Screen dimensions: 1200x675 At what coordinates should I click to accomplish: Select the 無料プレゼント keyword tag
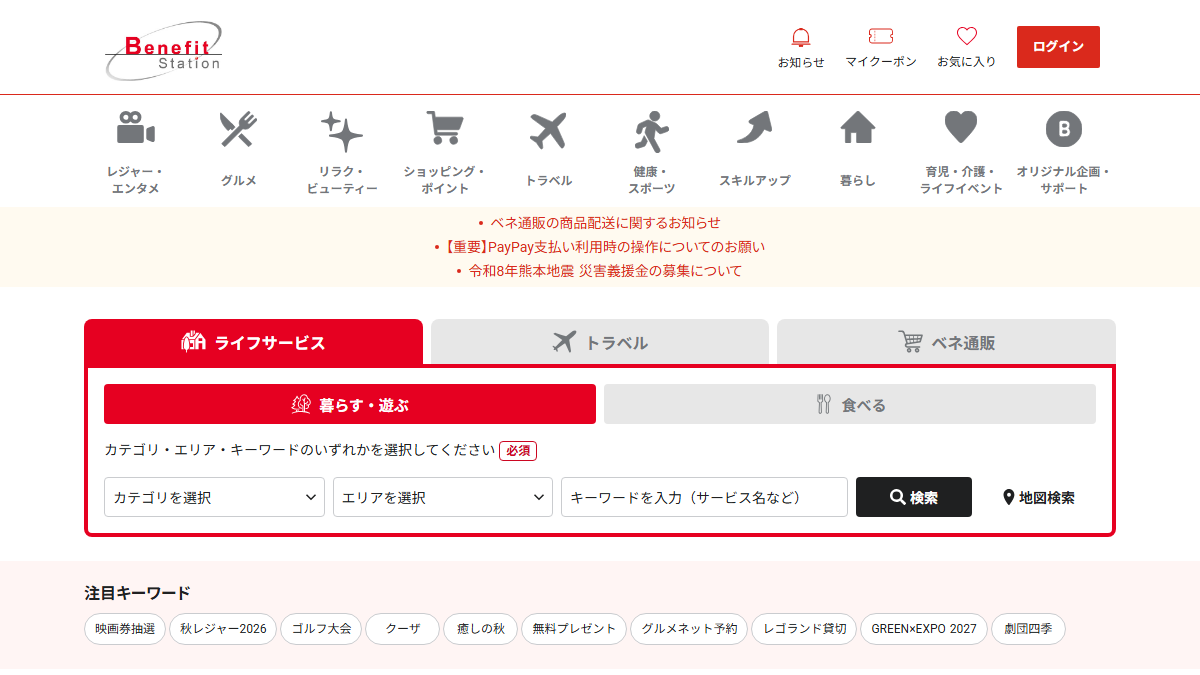click(x=574, y=629)
